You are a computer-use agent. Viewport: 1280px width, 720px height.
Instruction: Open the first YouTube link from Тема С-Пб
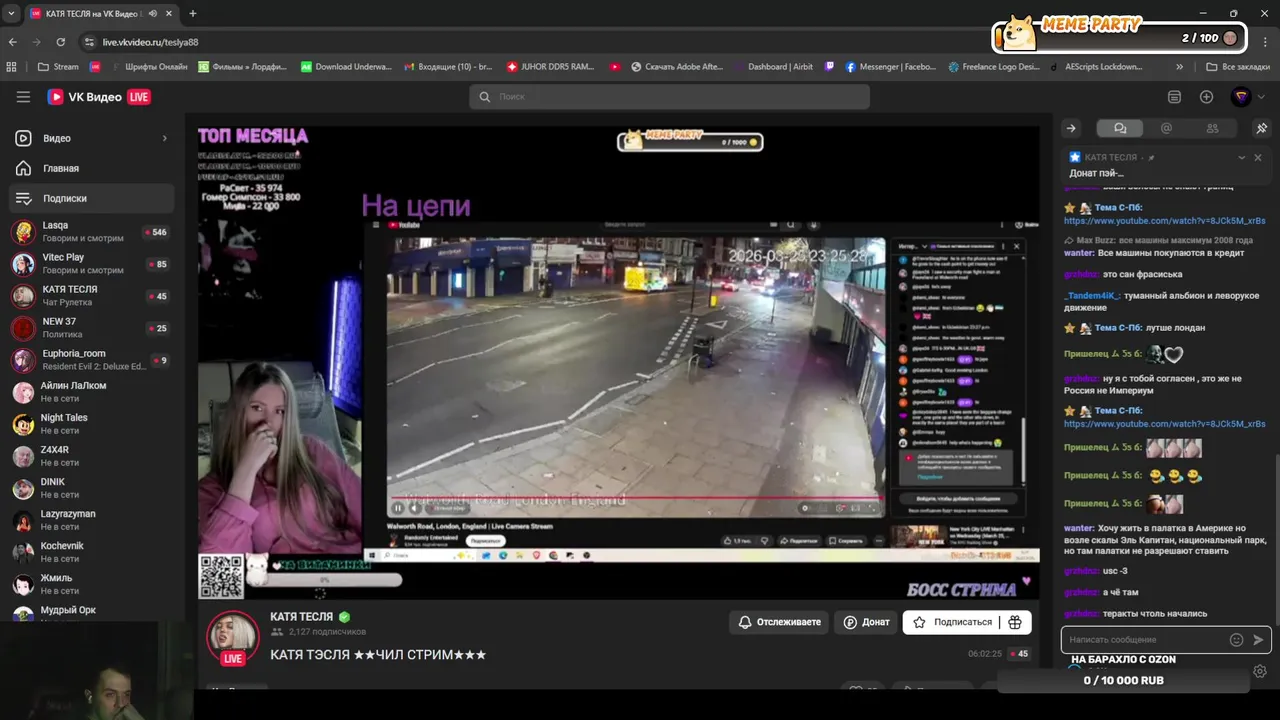[1164, 221]
